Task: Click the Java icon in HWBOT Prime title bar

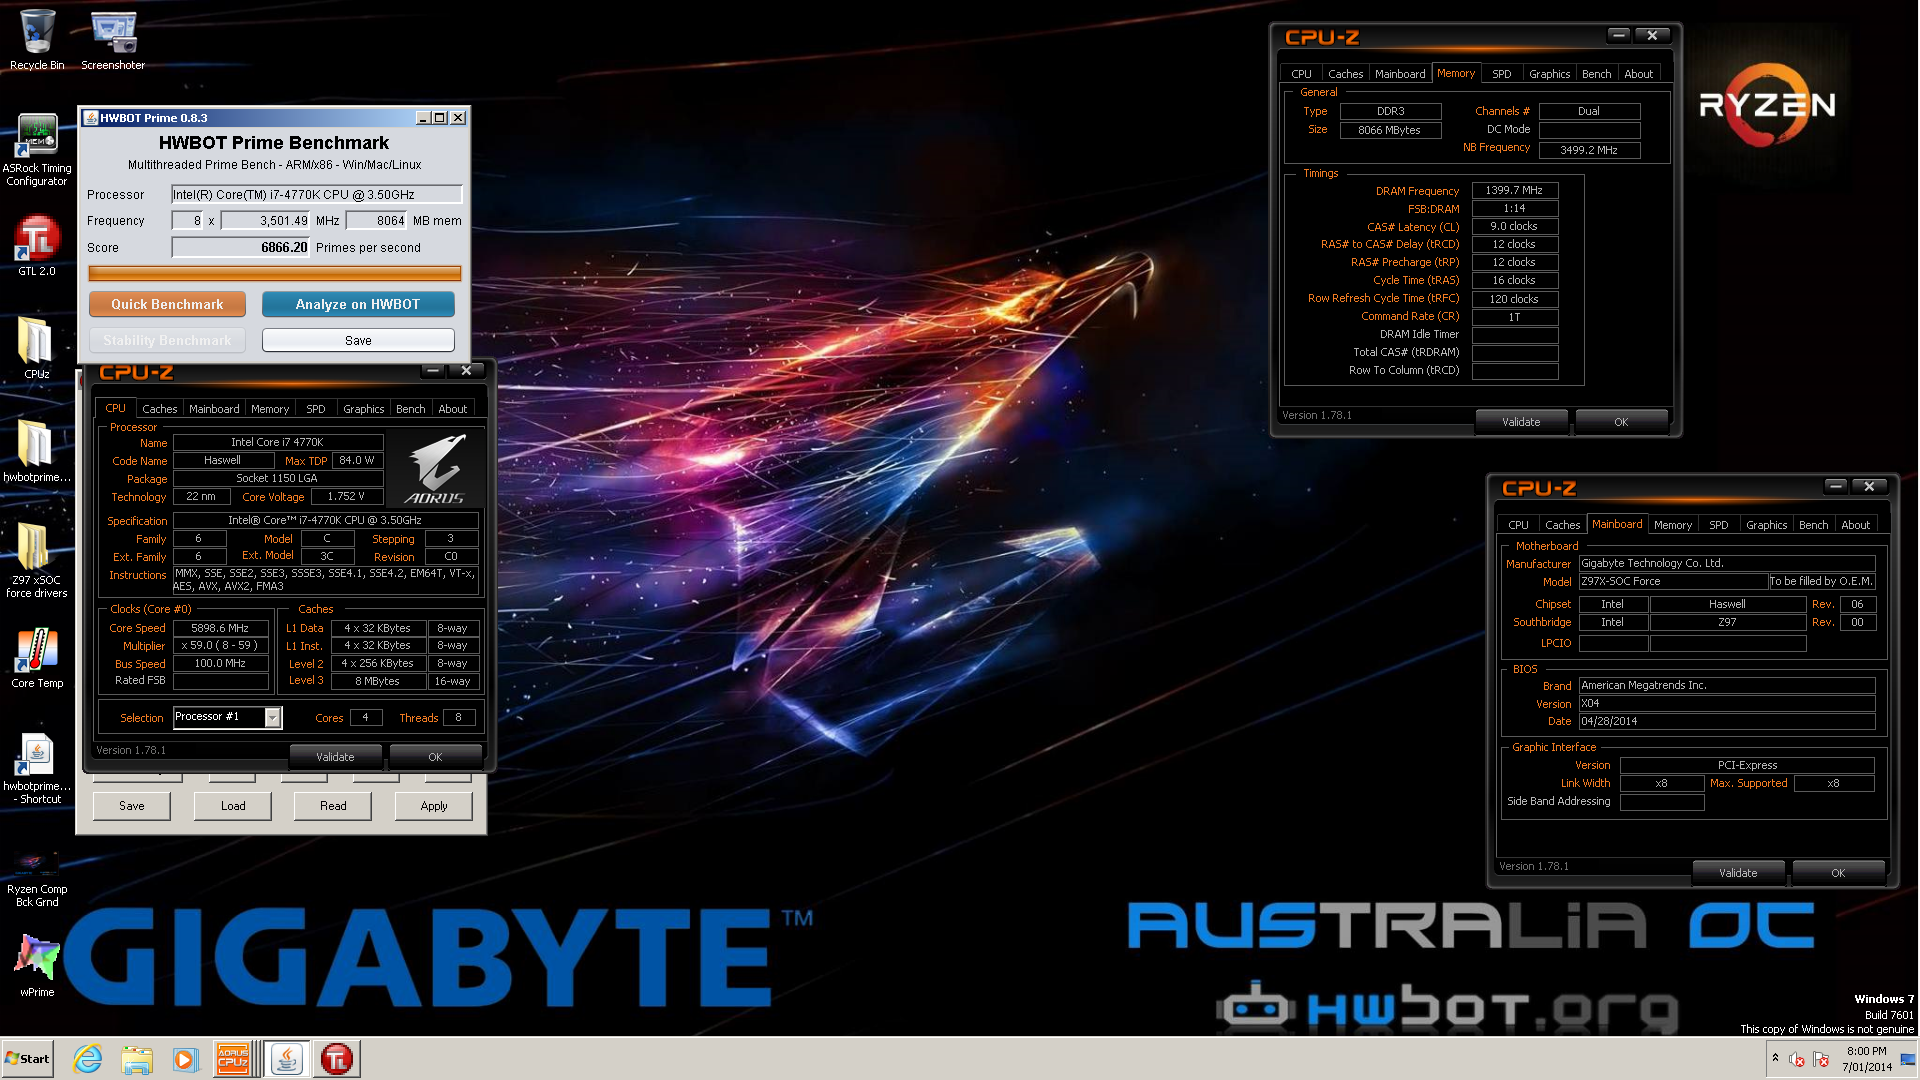Action: [90, 118]
